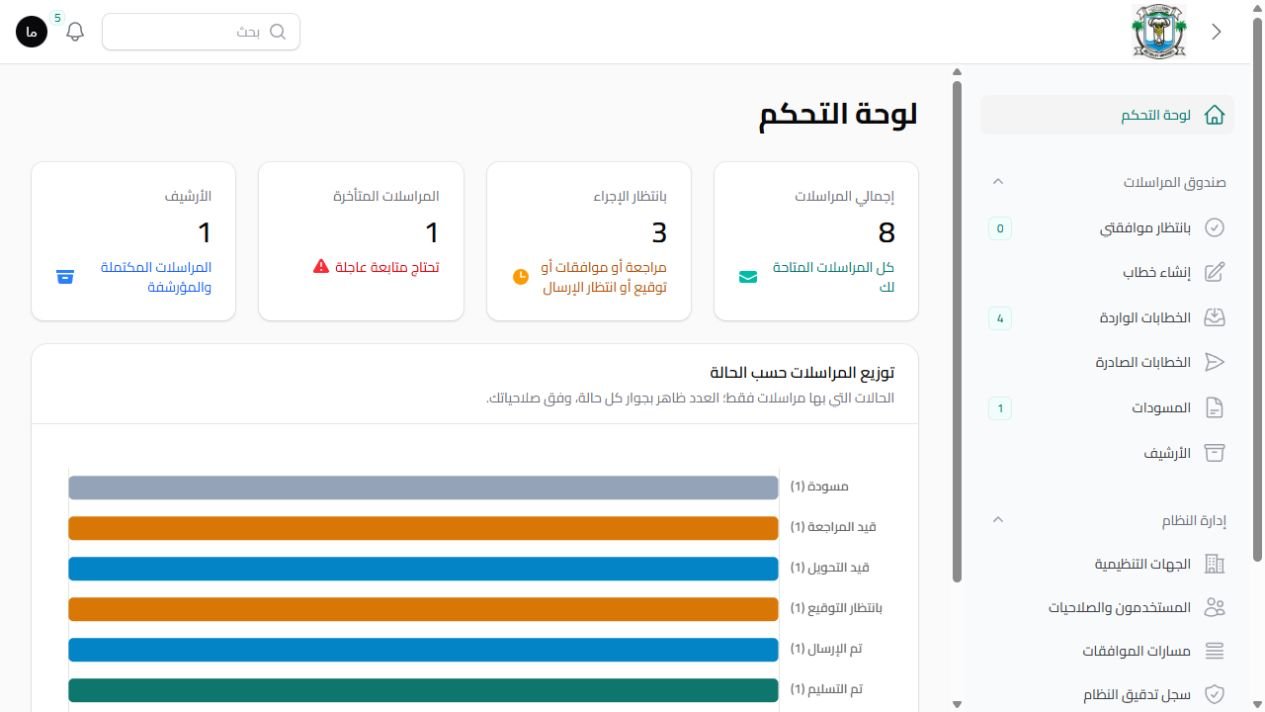
Task: Click the building icon for الجهات التنظيمية
Action: pyautogui.click(x=1214, y=564)
